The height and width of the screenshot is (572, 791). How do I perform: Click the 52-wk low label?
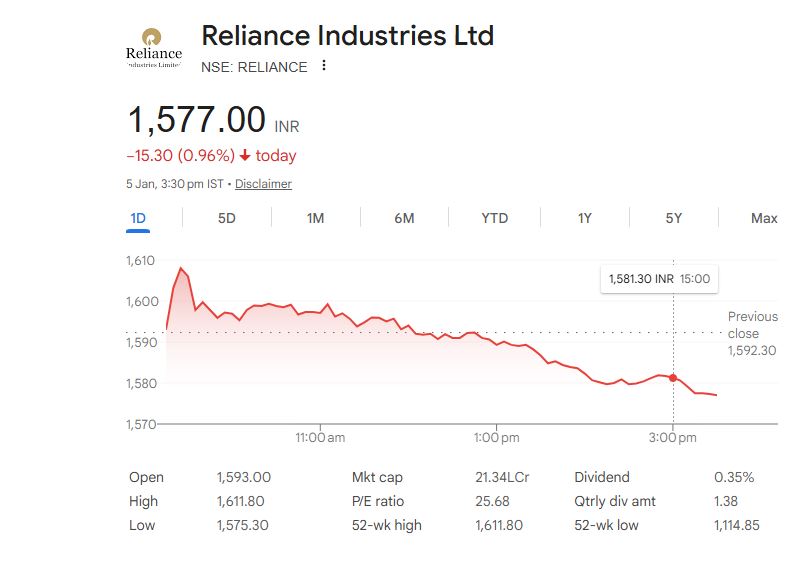(x=608, y=525)
